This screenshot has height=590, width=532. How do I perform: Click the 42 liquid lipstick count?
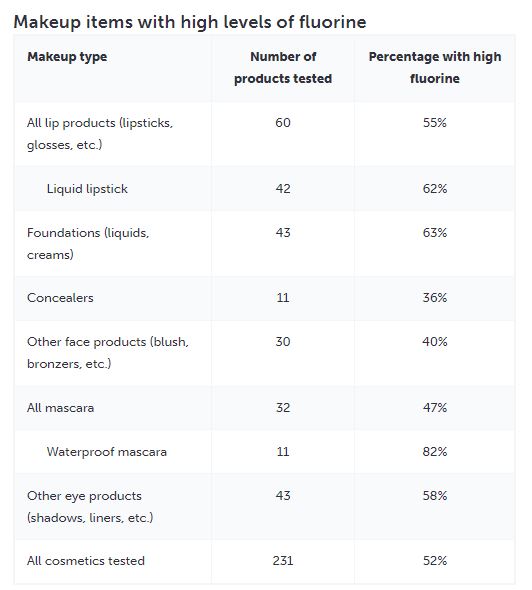pos(283,189)
